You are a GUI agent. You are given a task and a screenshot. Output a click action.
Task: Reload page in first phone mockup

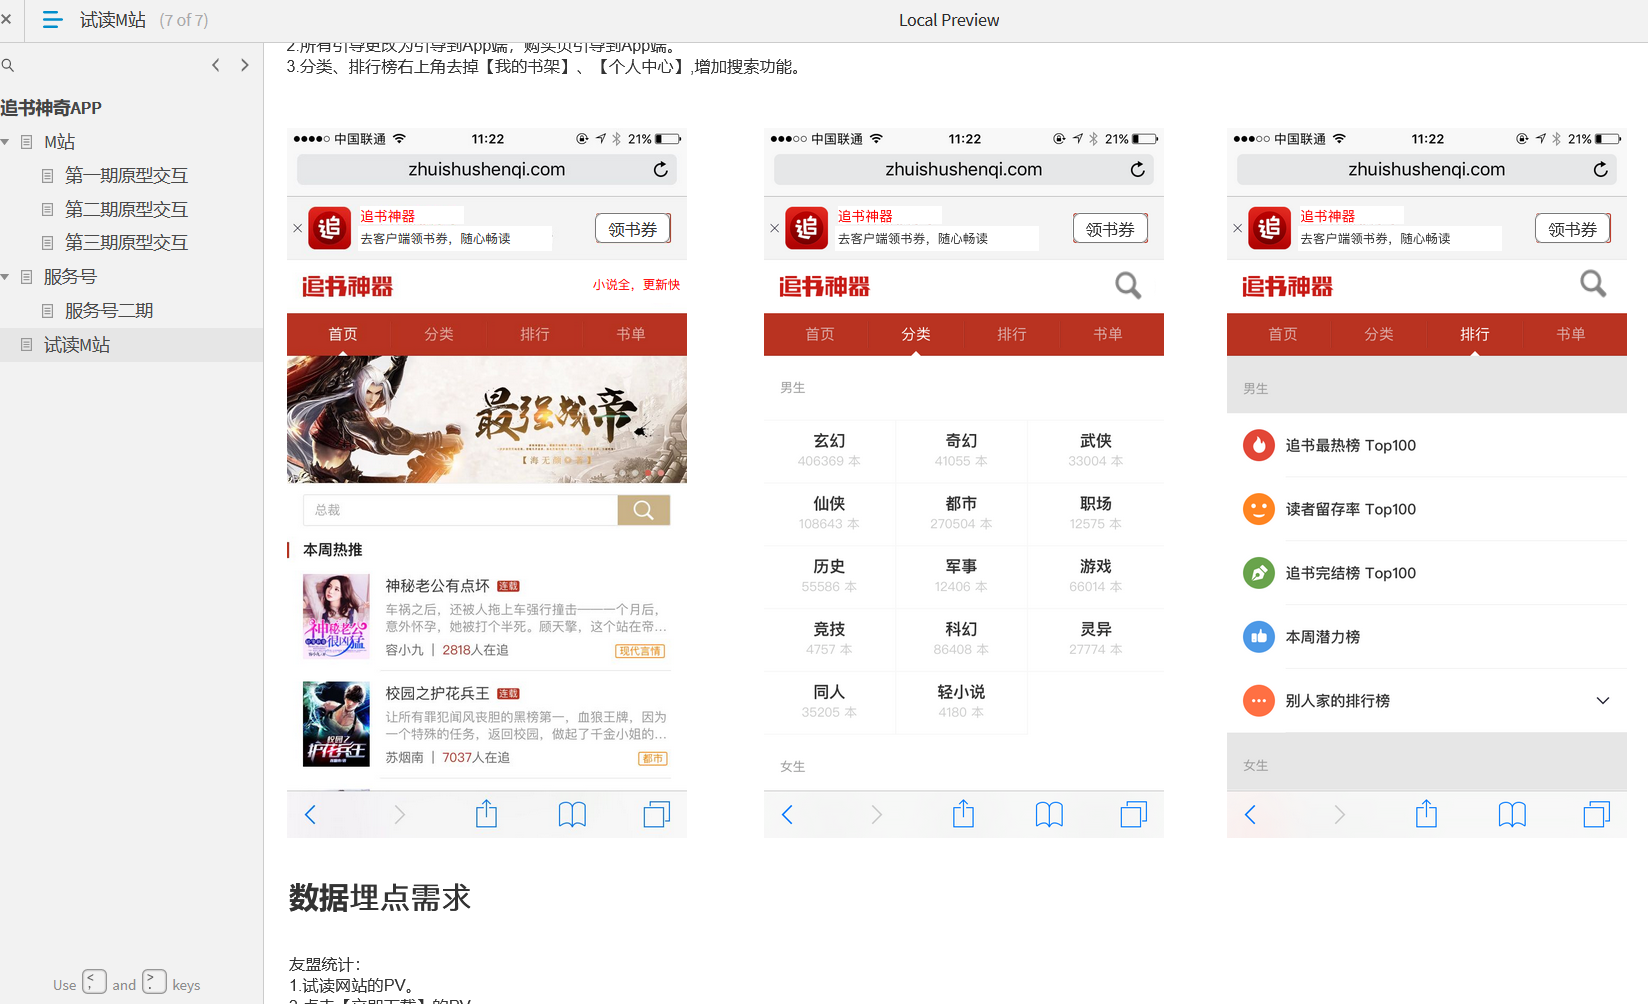pyautogui.click(x=661, y=170)
